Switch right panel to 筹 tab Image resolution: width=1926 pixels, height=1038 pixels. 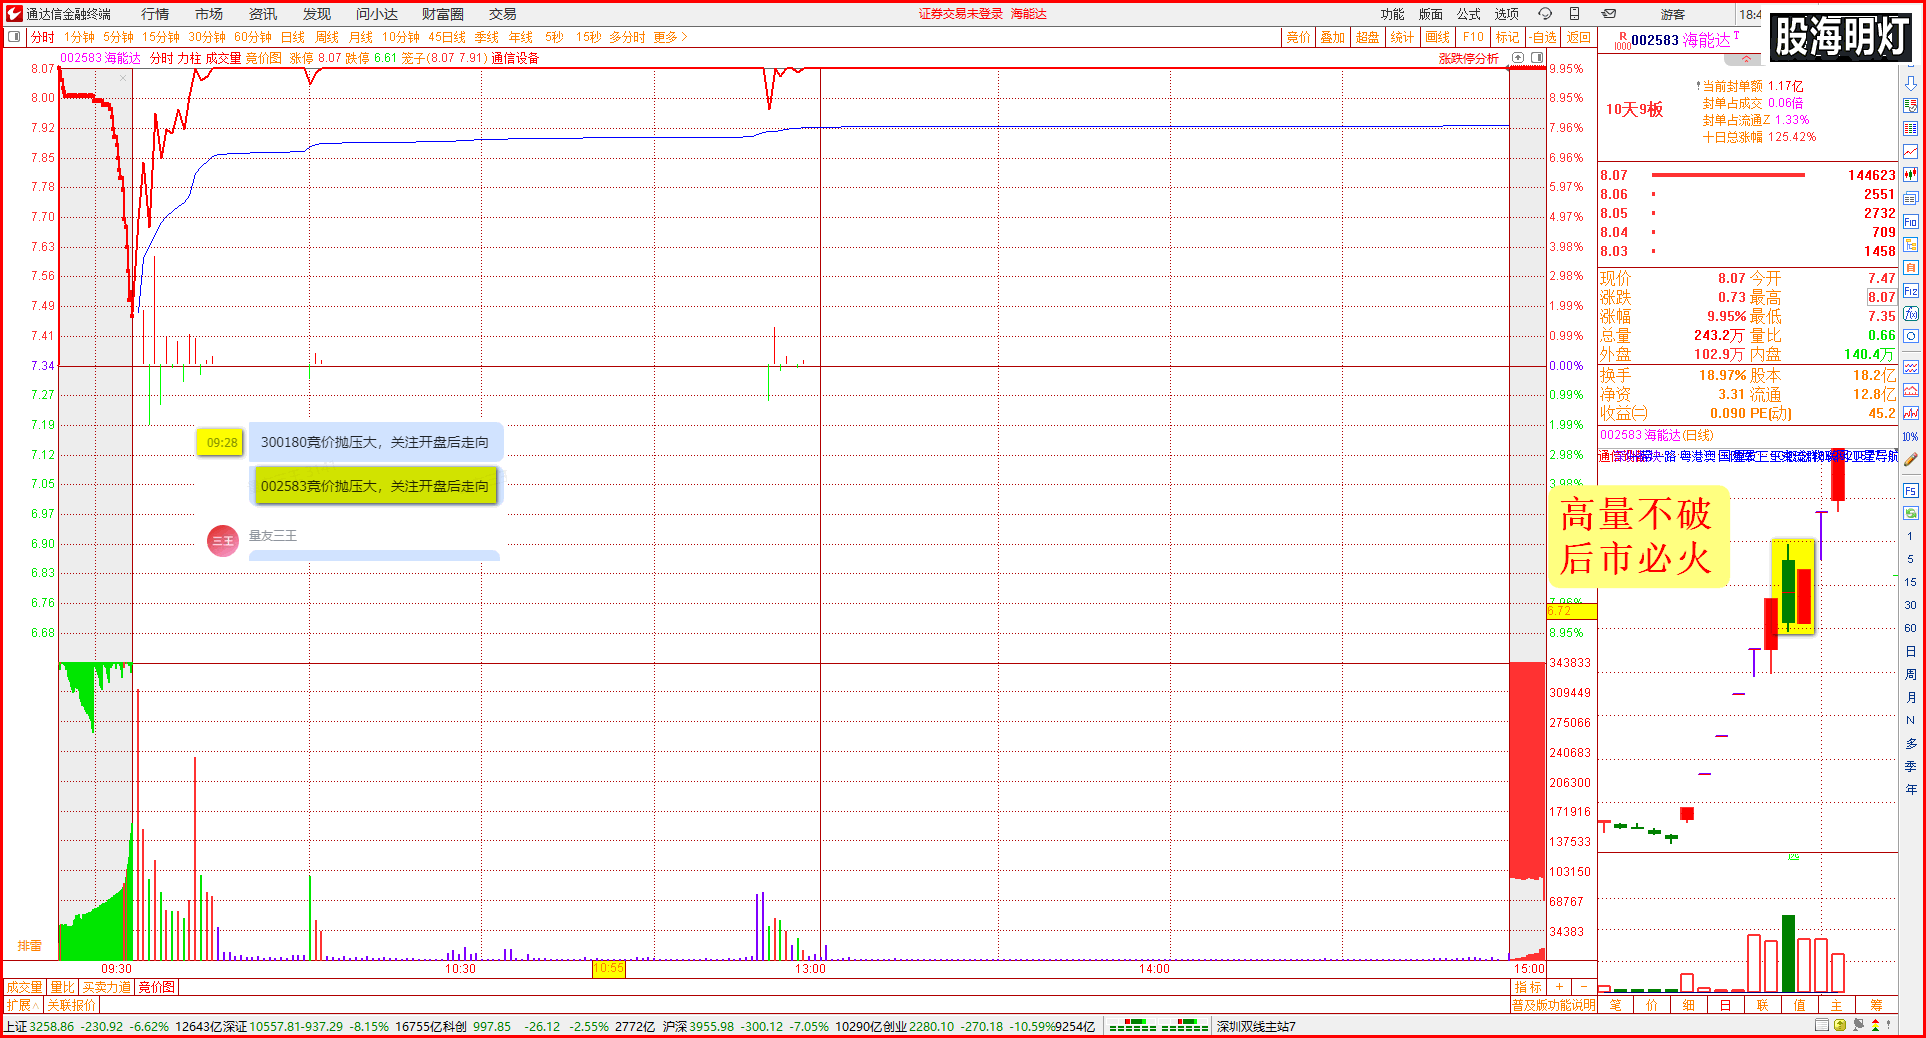click(x=1876, y=1005)
